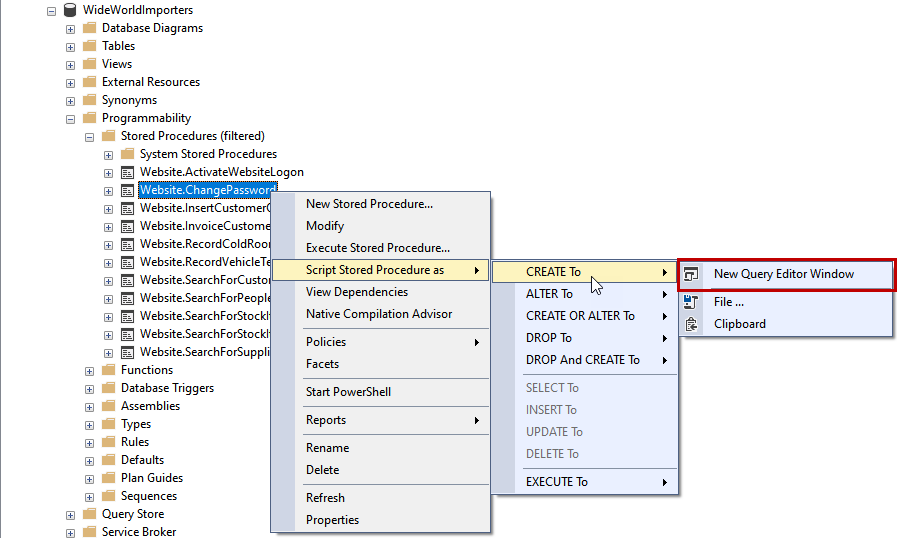
Task: Click the Website.SearchForCusto procedure icon
Action: click(x=128, y=280)
